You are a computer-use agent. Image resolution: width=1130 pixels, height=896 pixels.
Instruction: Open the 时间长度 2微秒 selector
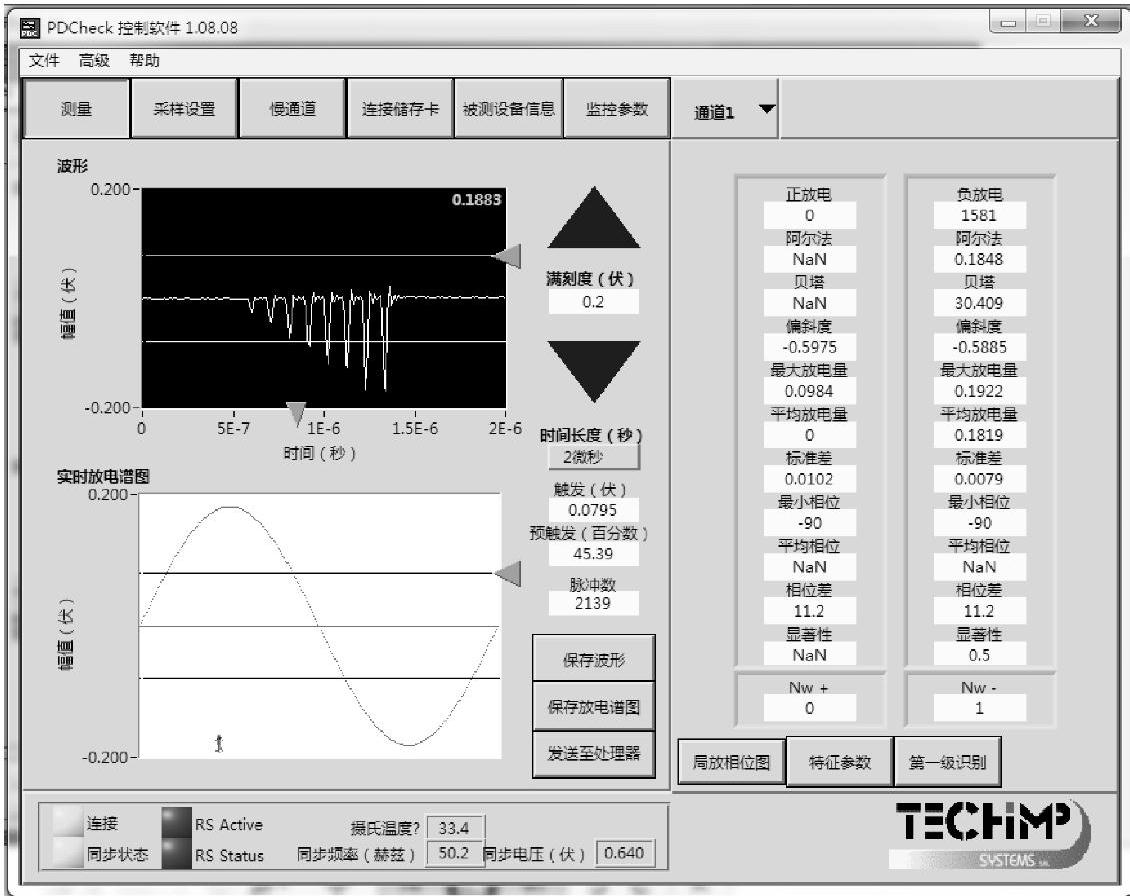click(x=594, y=456)
